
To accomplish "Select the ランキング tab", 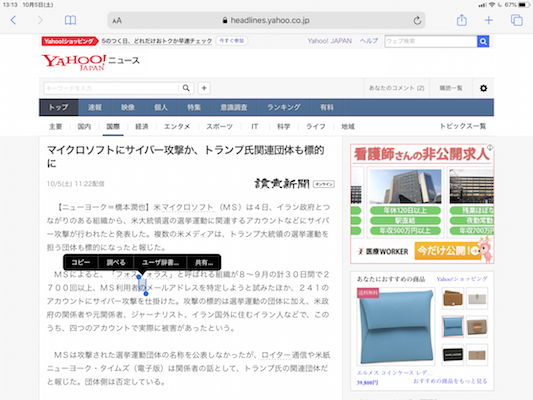I will point(284,107).
